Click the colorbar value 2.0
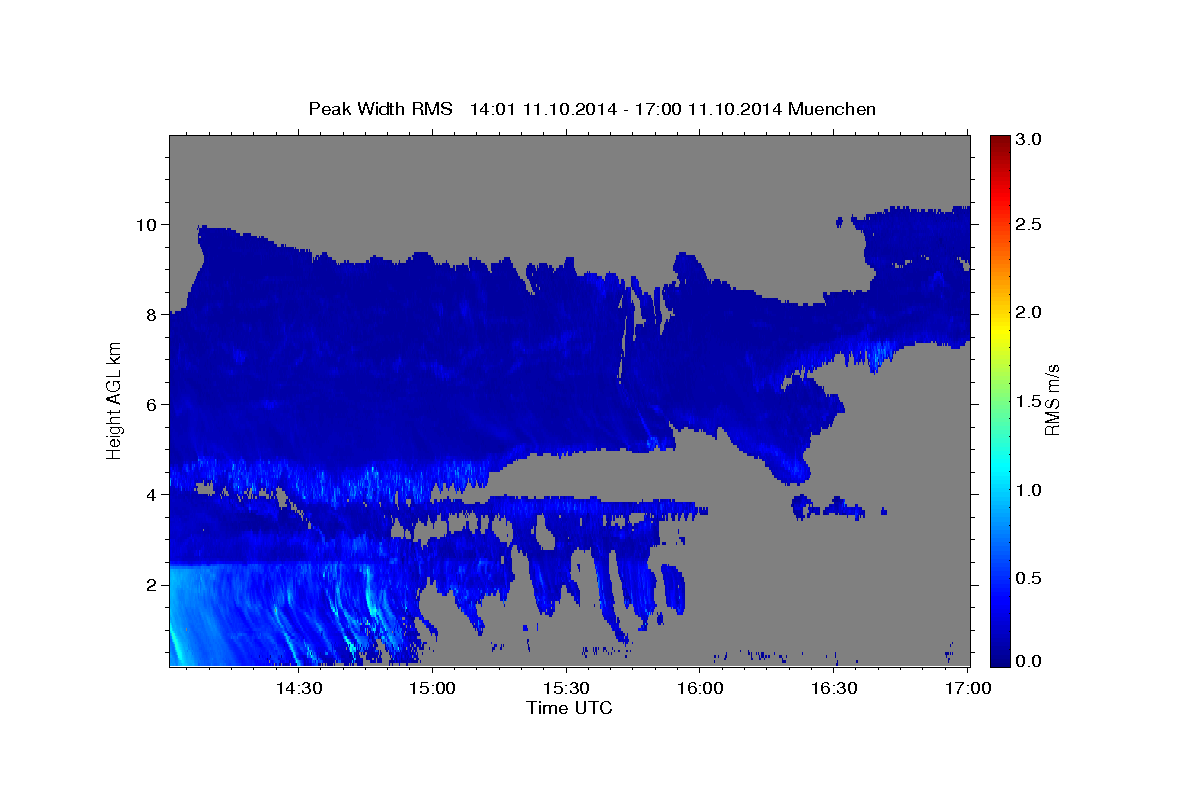The width and height of the screenshot is (1200, 800). (x=1029, y=312)
